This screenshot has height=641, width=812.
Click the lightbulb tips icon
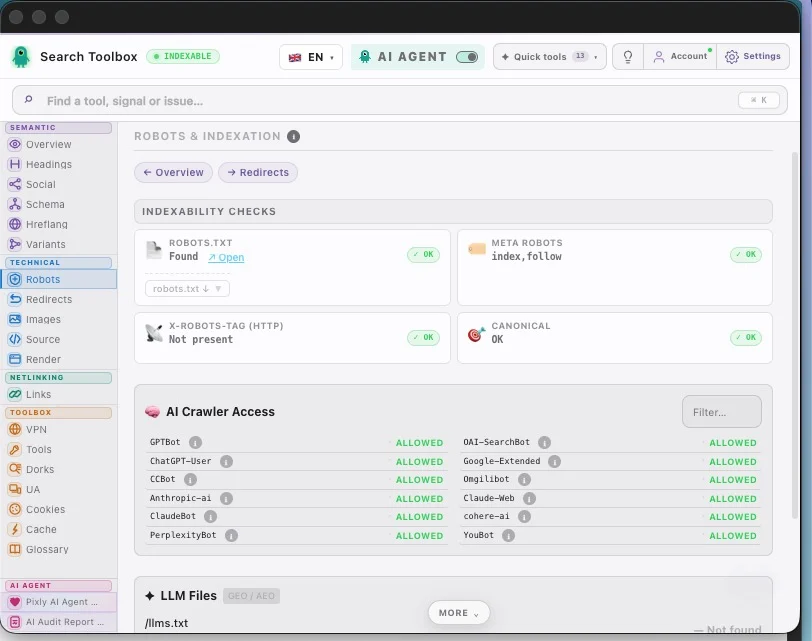tap(628, 56)
